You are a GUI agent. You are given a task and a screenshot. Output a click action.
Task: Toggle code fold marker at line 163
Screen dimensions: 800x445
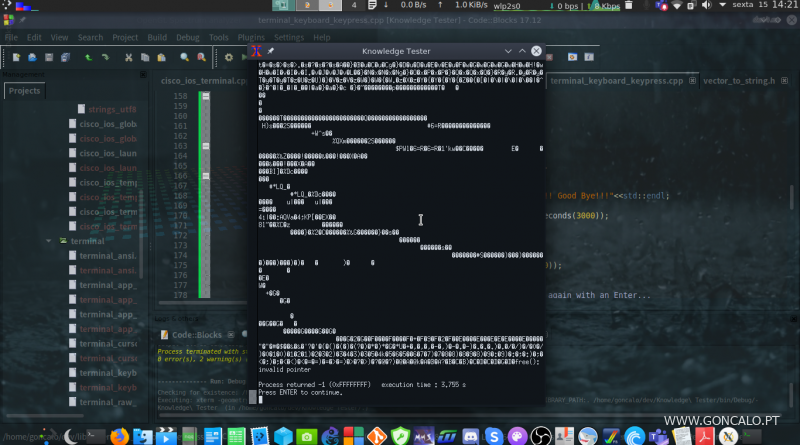pyautogui.click(x=206, y=146)
